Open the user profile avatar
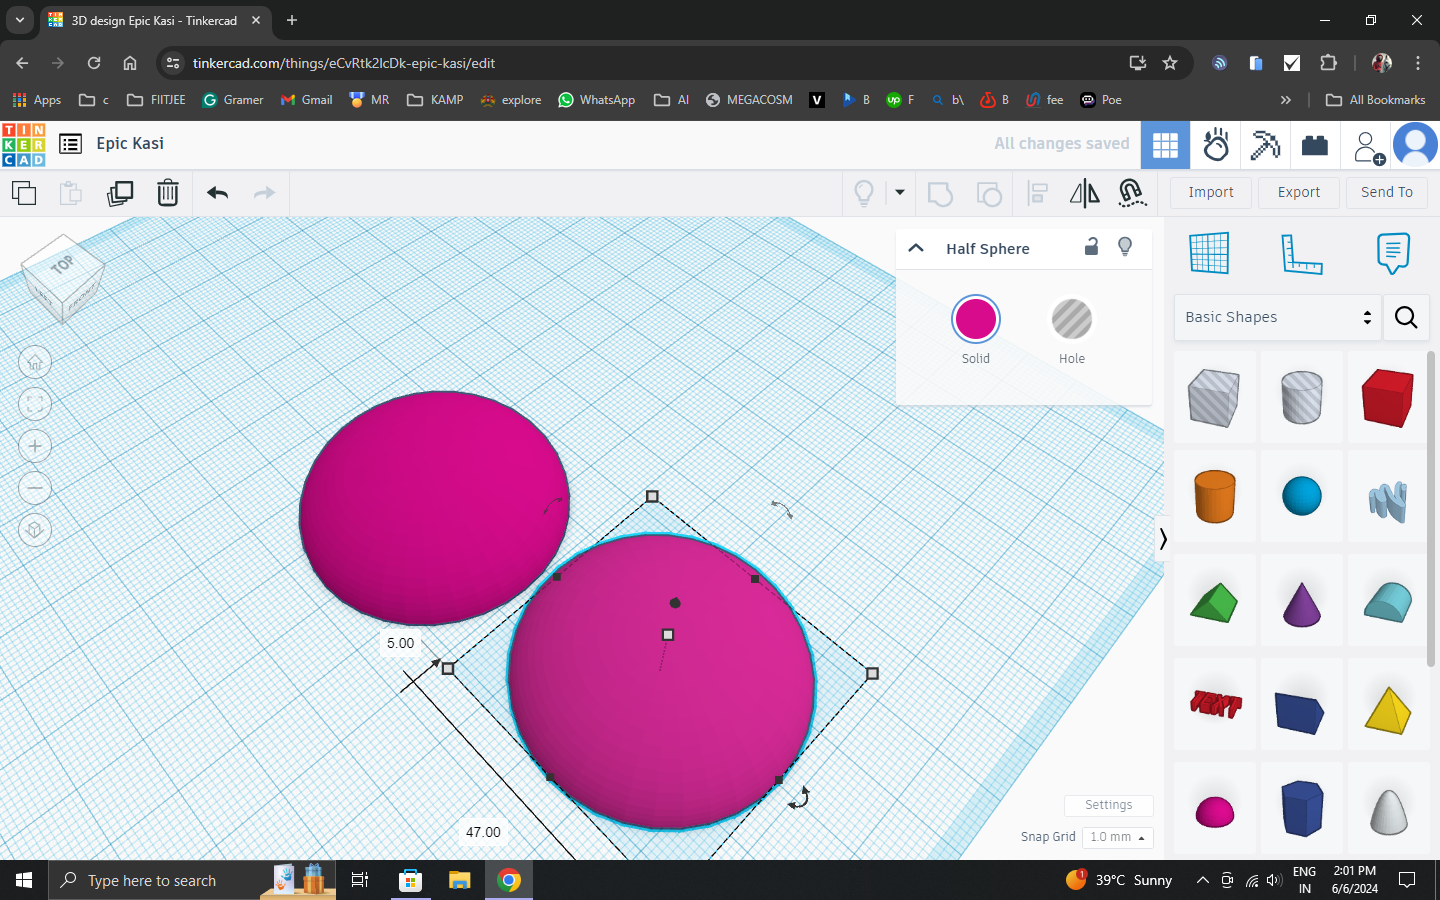 tap(1415, 146)
